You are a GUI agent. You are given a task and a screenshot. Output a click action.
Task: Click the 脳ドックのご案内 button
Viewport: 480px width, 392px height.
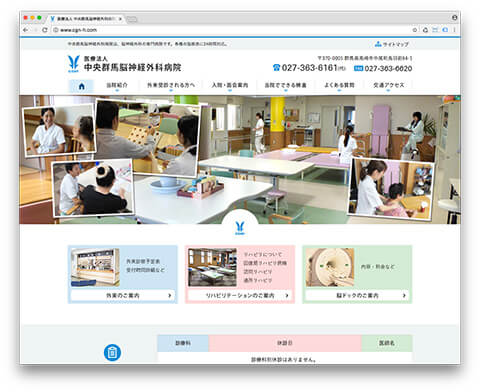(357, 295)
